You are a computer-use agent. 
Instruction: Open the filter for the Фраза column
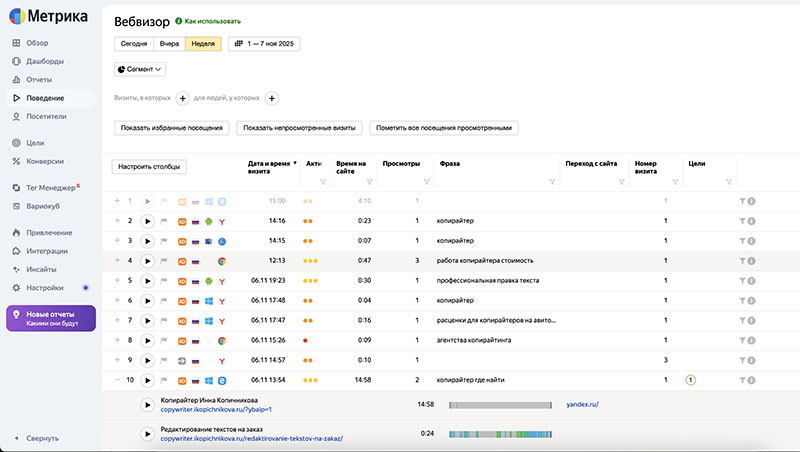(x=552, y=182)
